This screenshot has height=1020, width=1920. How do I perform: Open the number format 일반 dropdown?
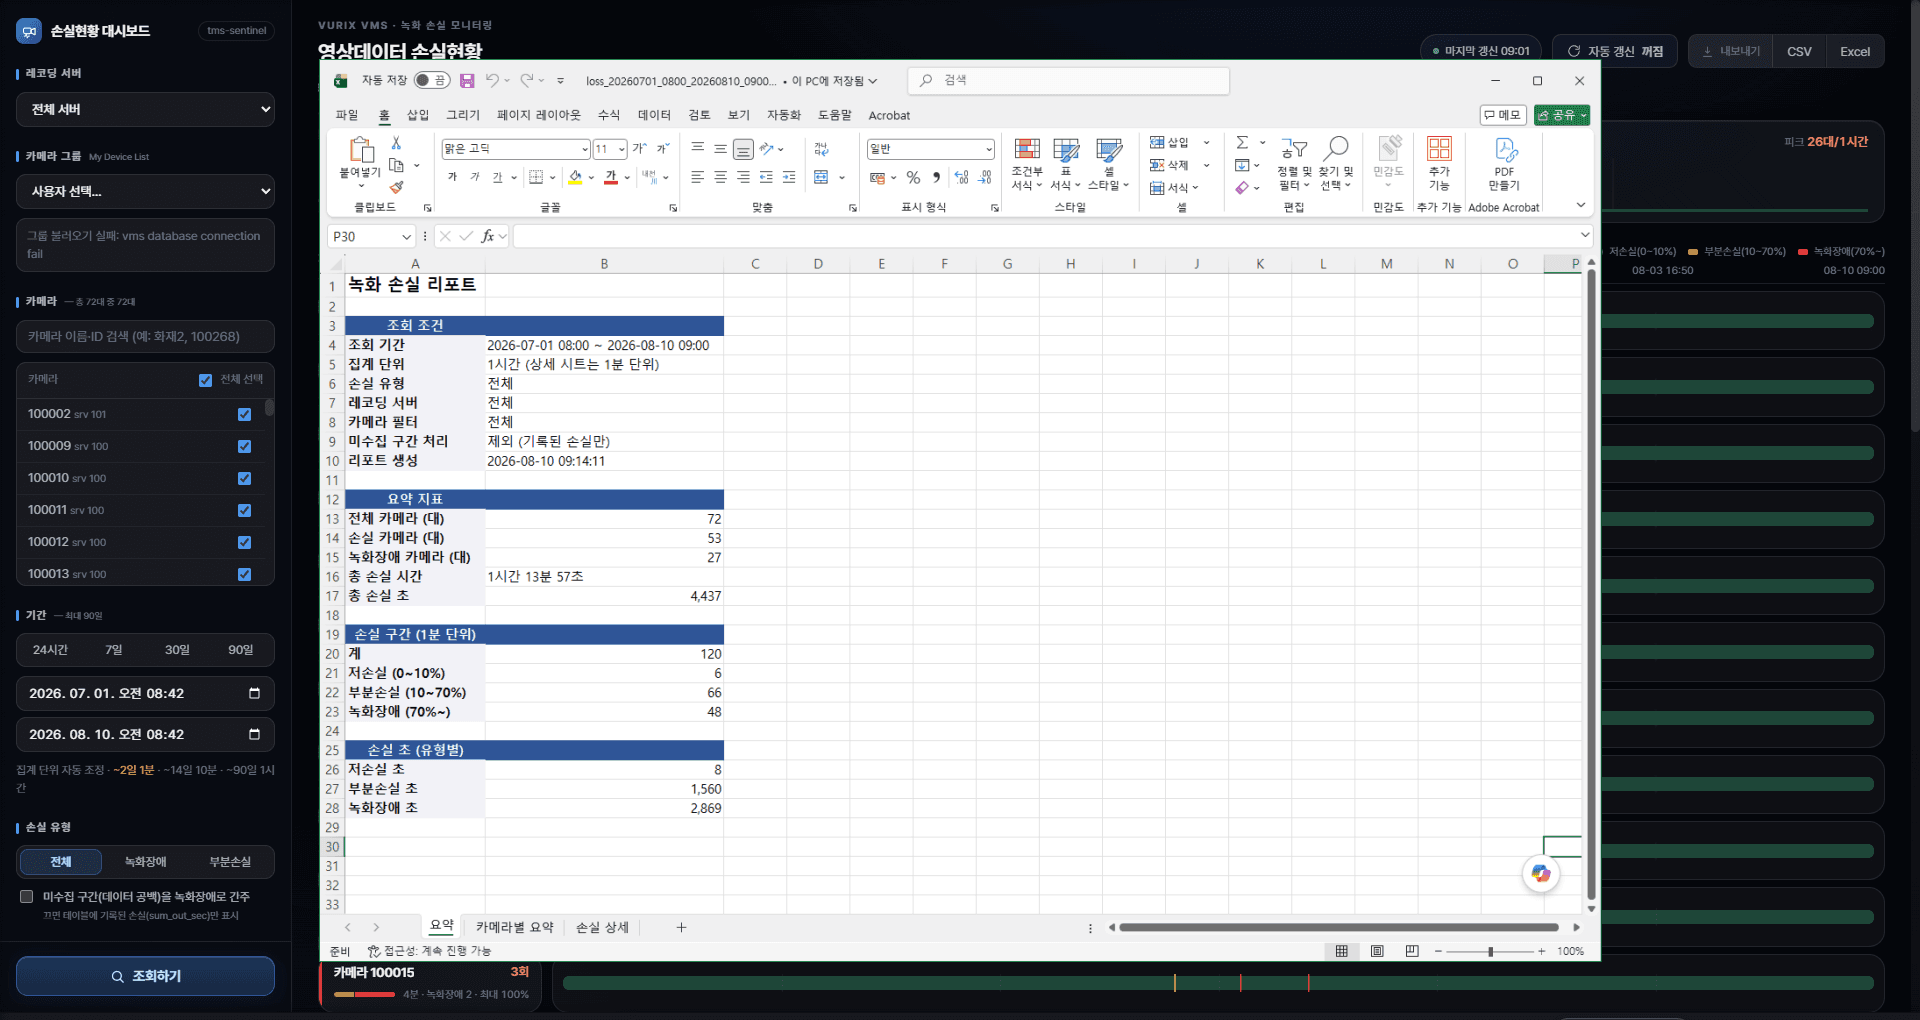(989, 149)
